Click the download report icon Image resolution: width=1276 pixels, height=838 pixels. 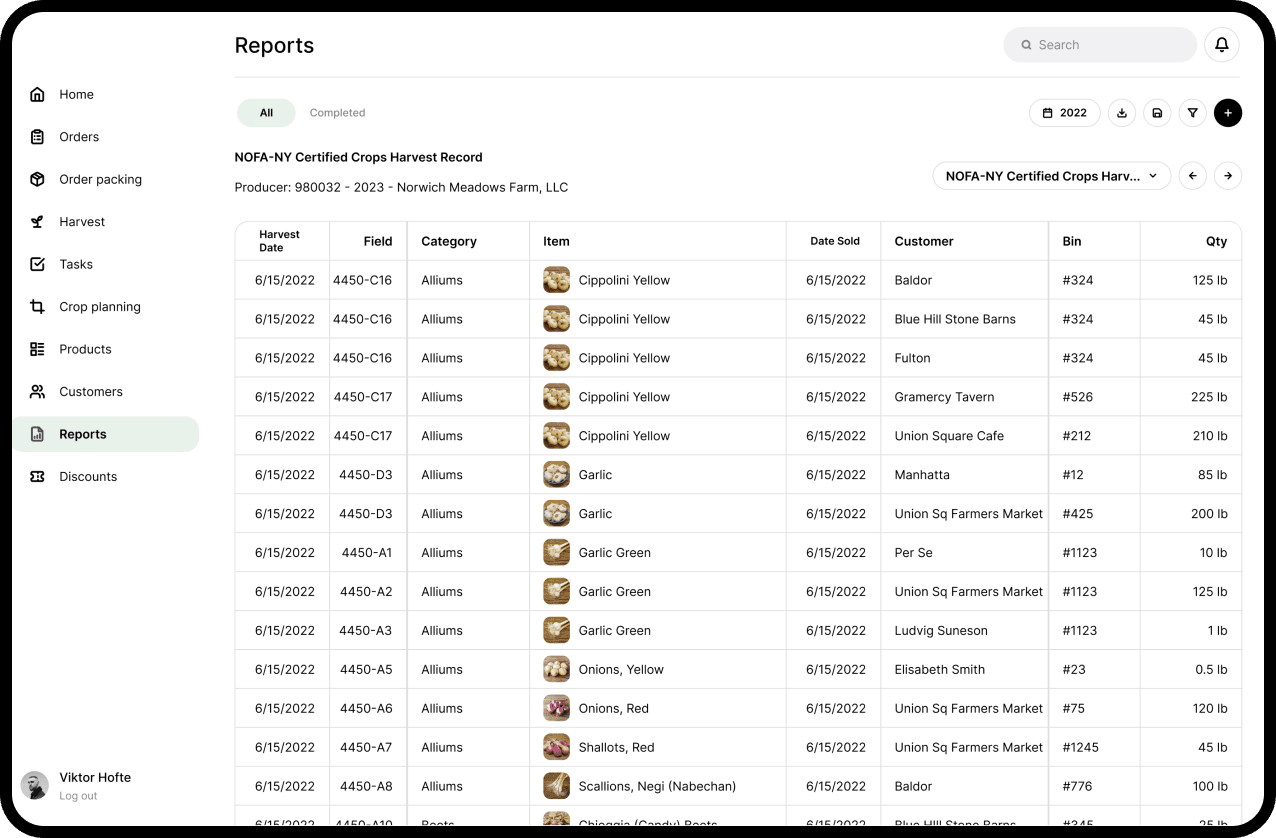(1122, 113)
